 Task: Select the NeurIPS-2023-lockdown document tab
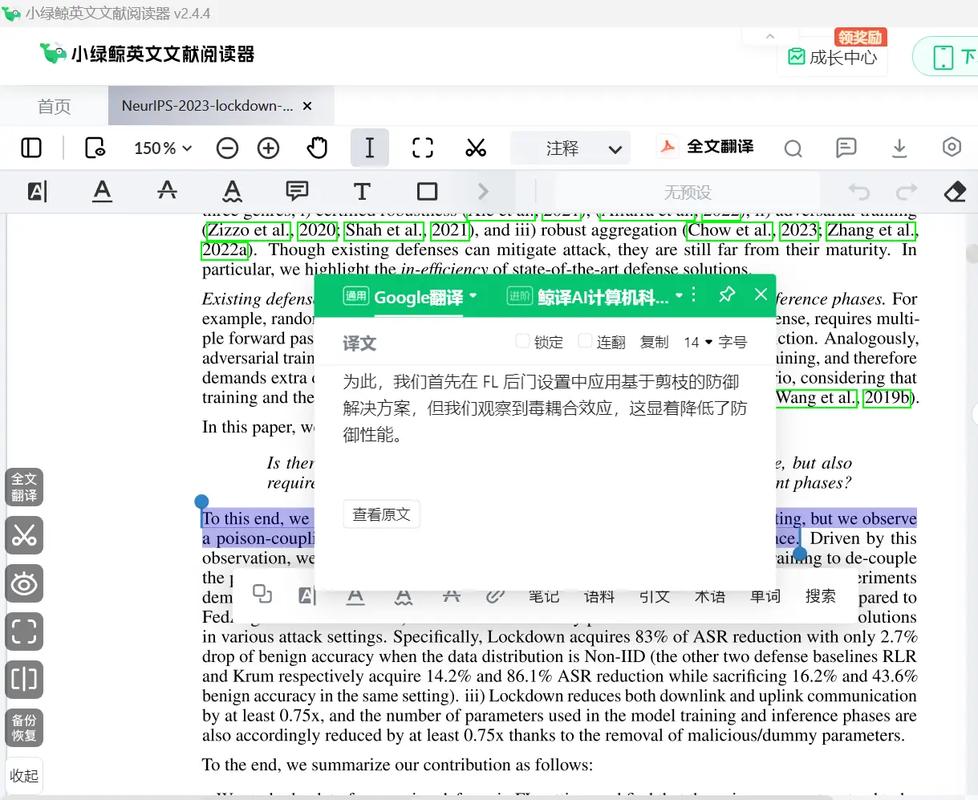coord(207,106)
